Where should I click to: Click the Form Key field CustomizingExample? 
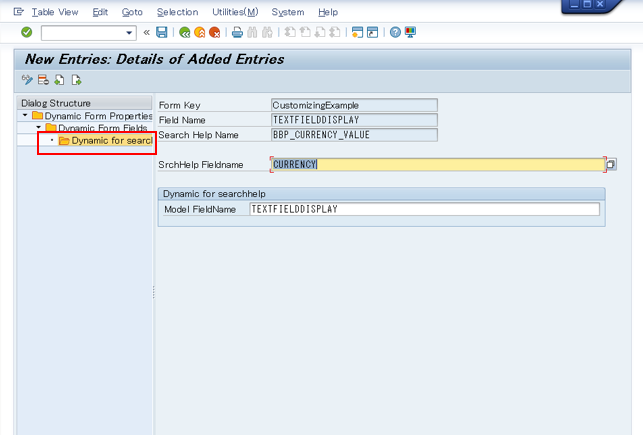coord(354,105)
